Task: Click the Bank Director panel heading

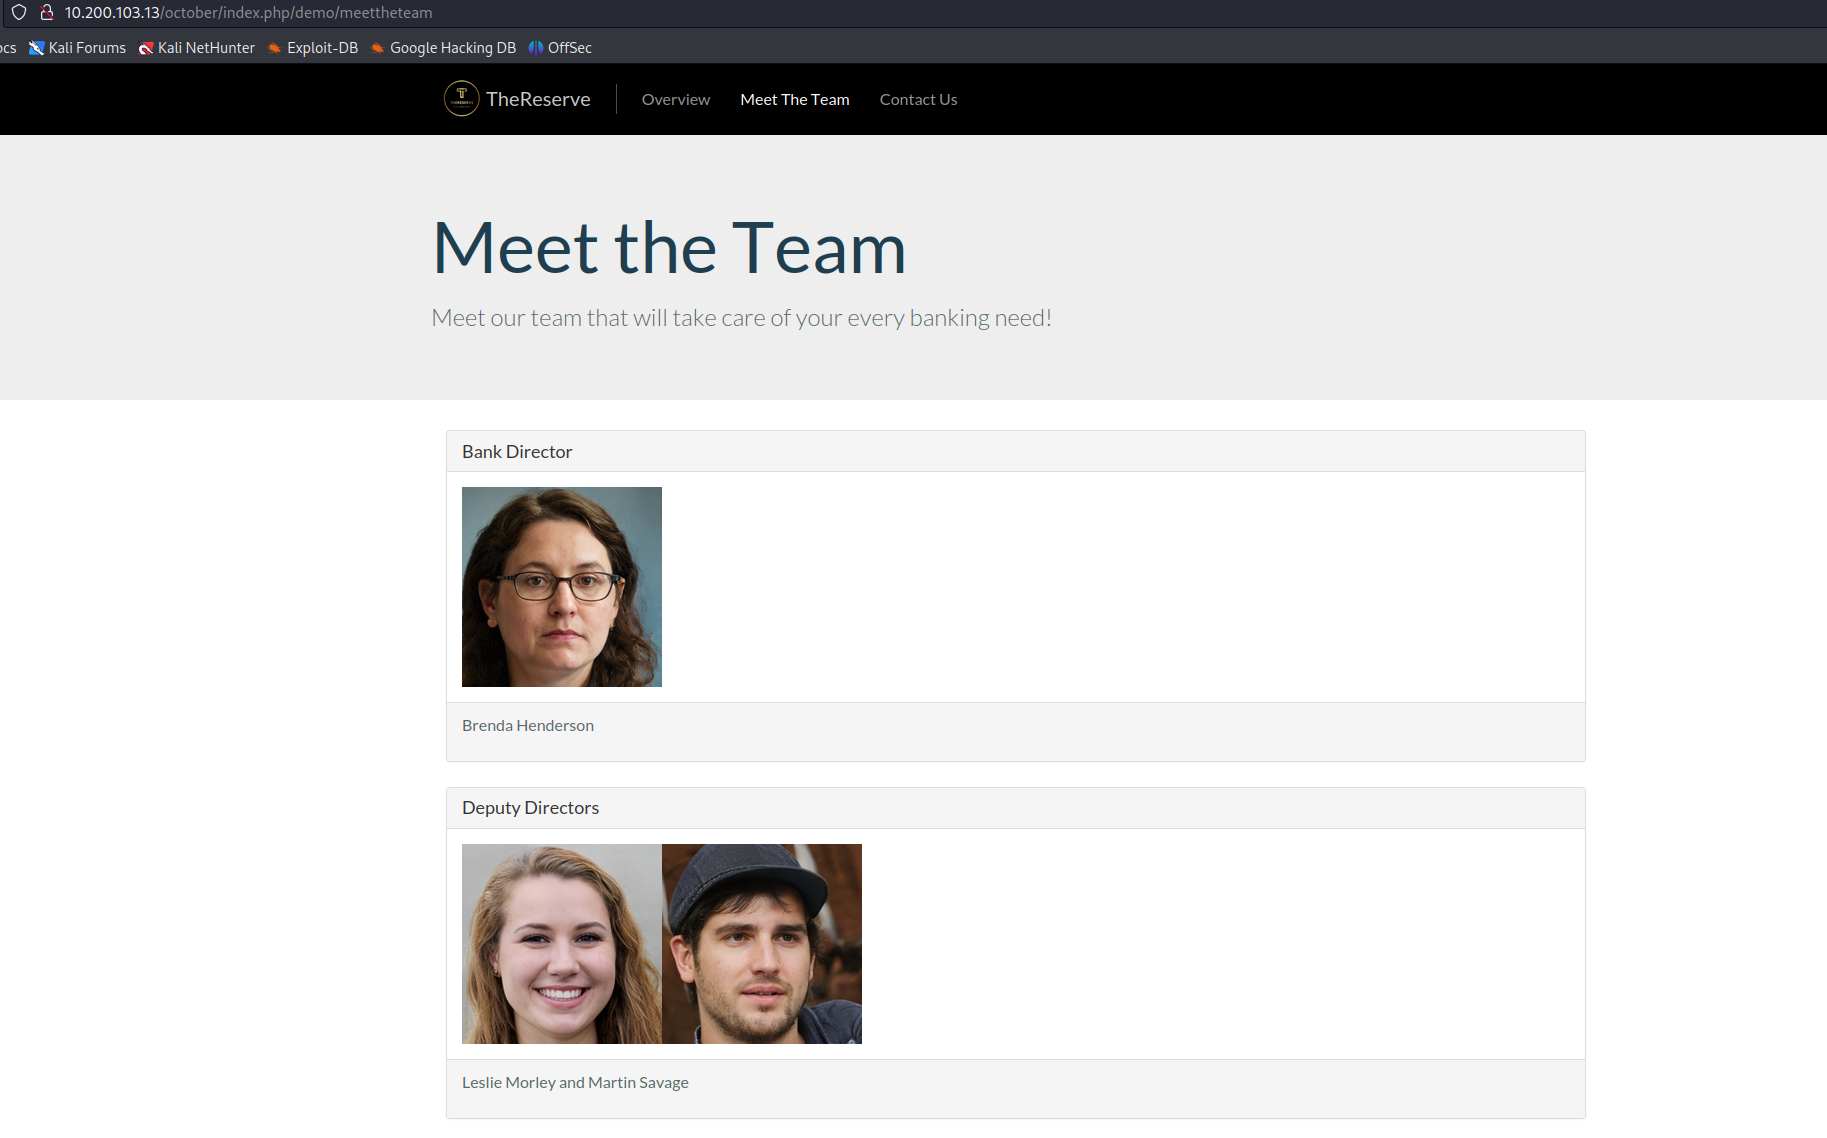Action: click(517, 452)
